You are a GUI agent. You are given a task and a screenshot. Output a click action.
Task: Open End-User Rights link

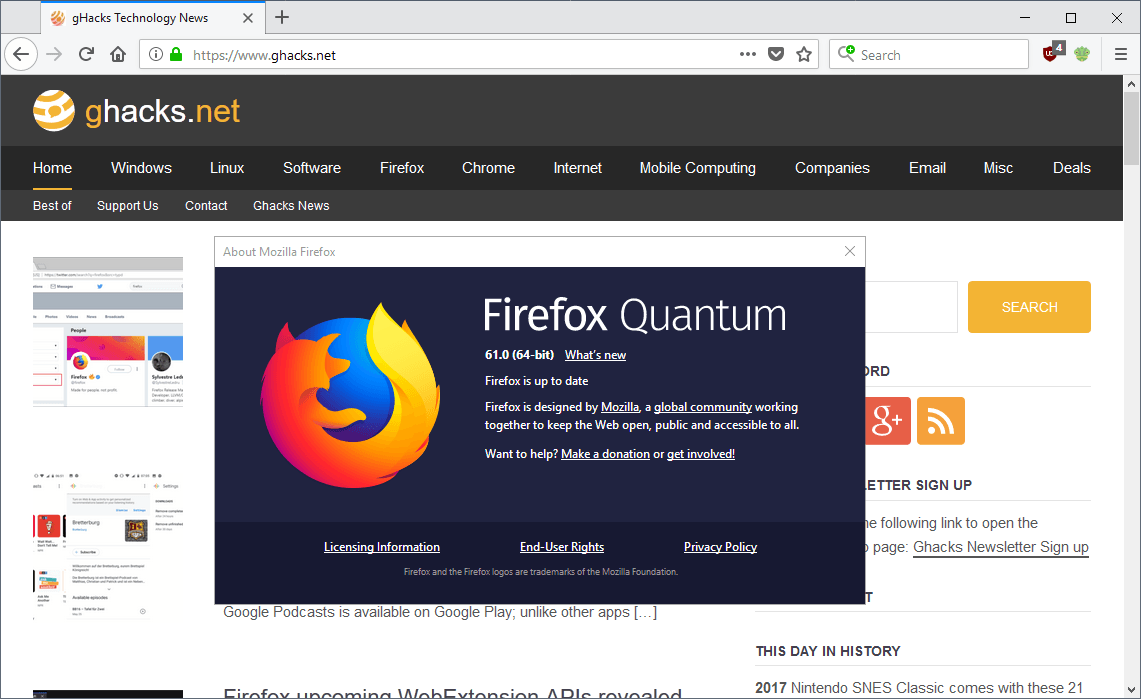pos(562,547)
